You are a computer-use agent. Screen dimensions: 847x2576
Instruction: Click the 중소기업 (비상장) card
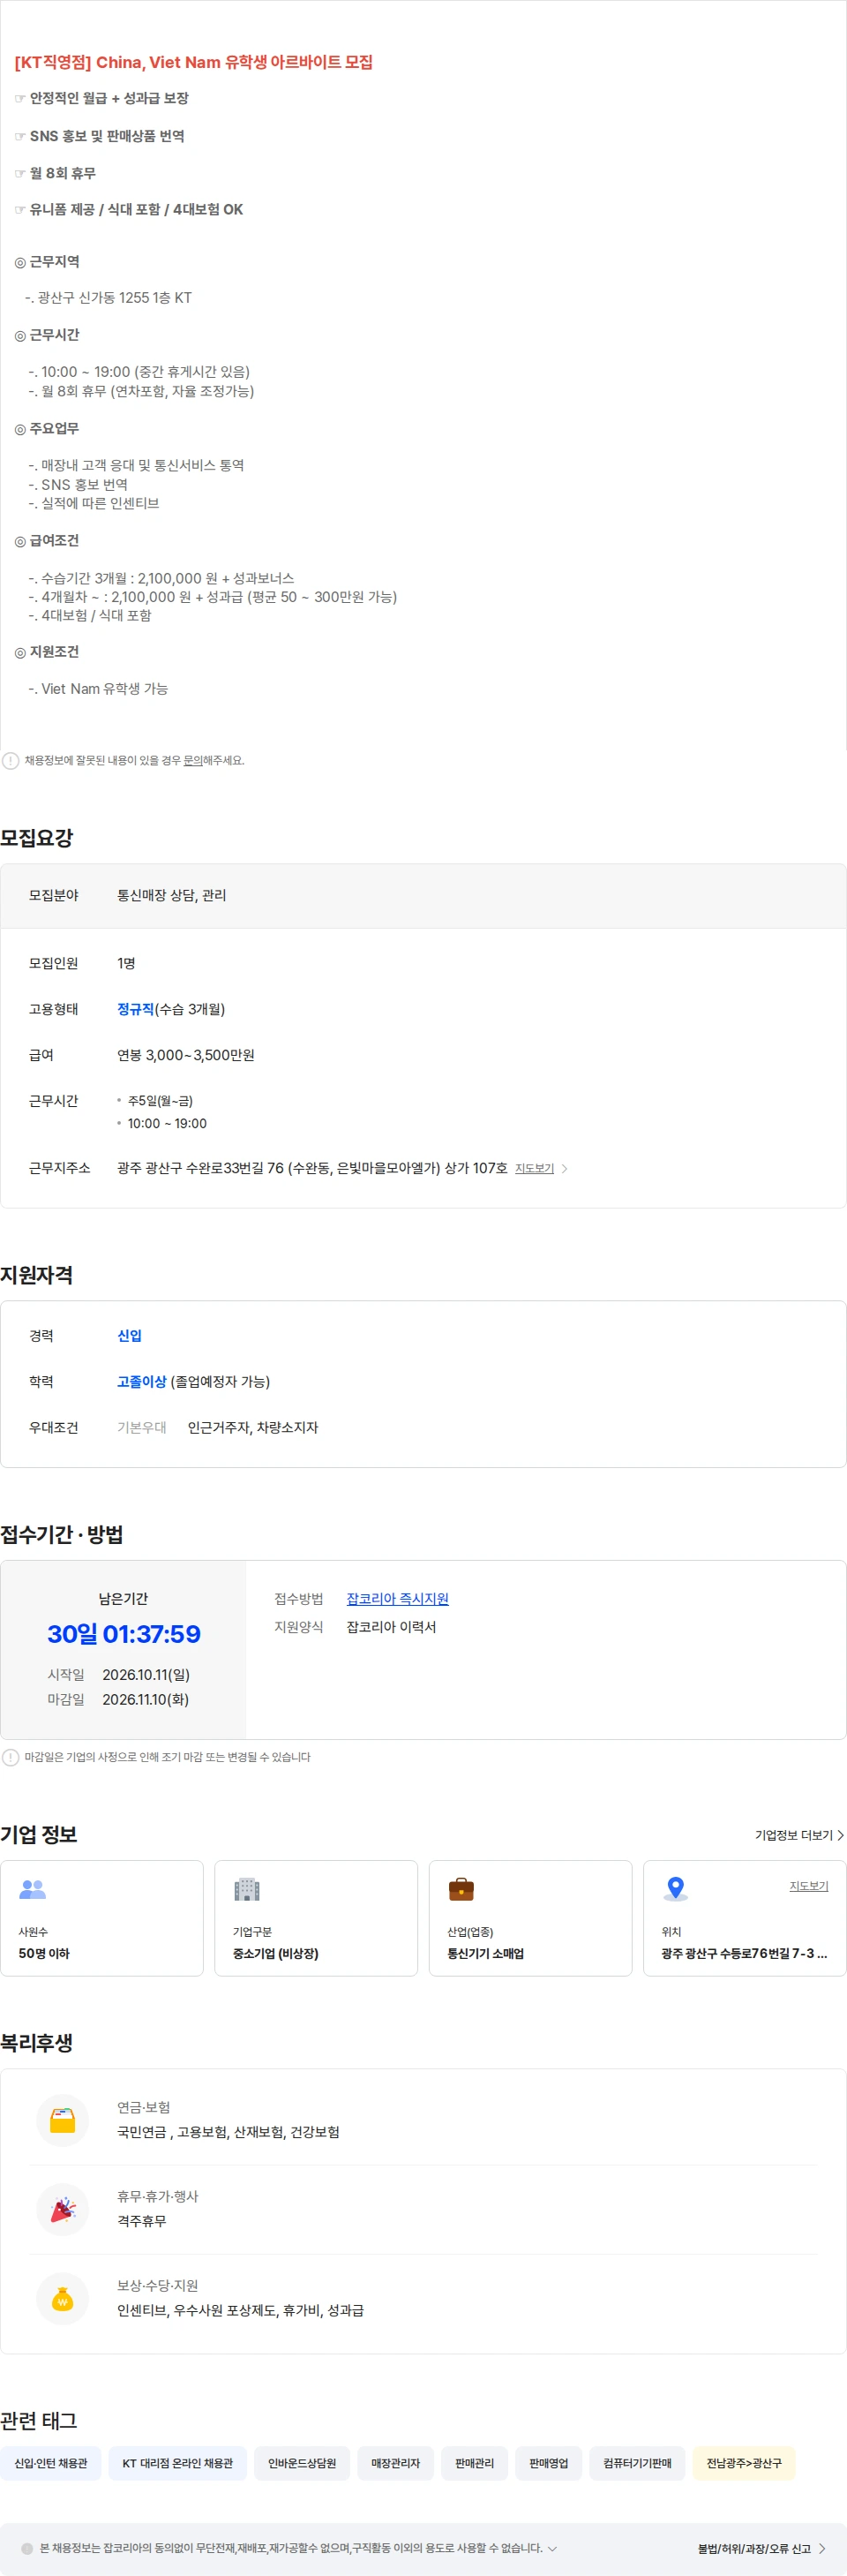(x=316, y=1918)
